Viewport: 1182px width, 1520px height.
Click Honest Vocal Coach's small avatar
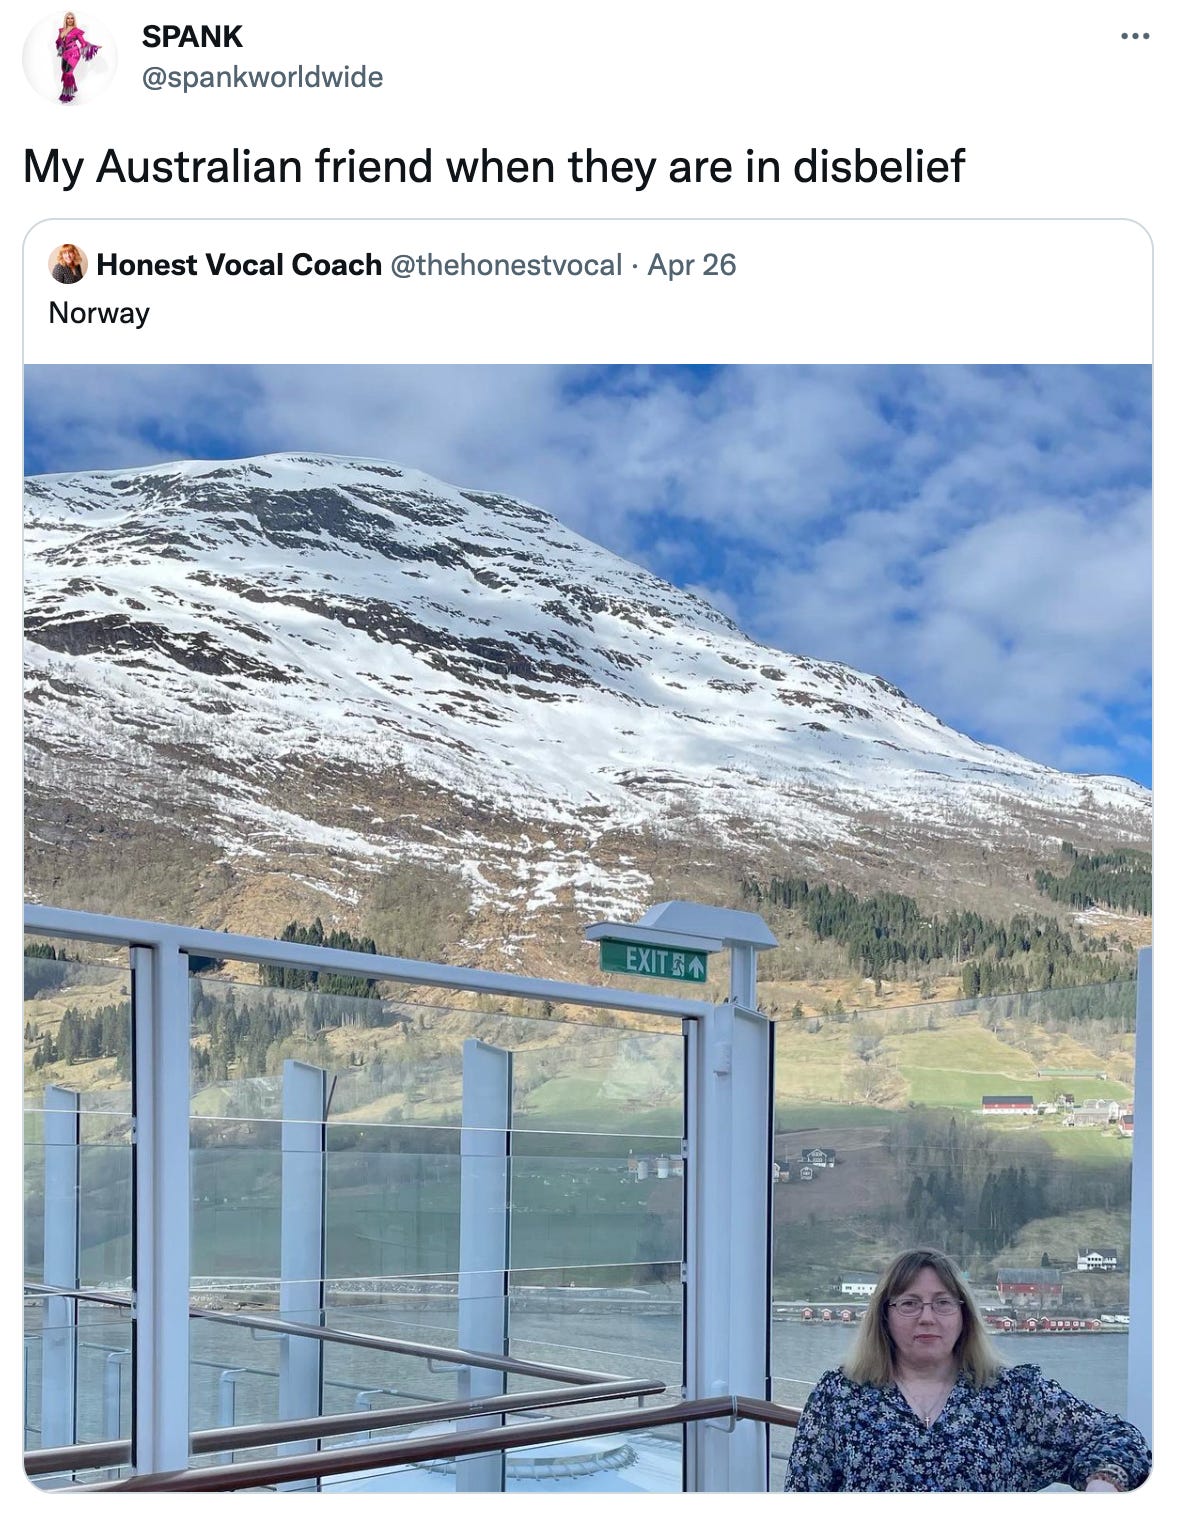68,264
